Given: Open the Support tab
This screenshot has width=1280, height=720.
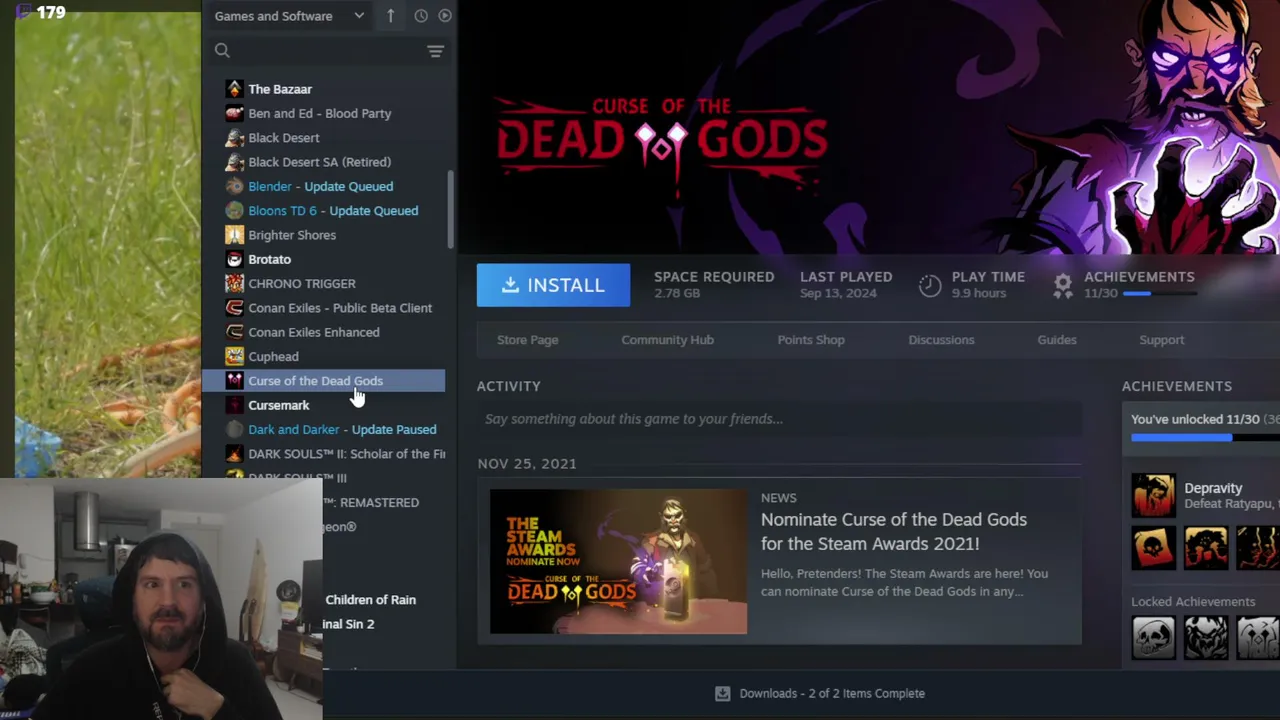Looking at the screenshot, I should coord(1162,340).
